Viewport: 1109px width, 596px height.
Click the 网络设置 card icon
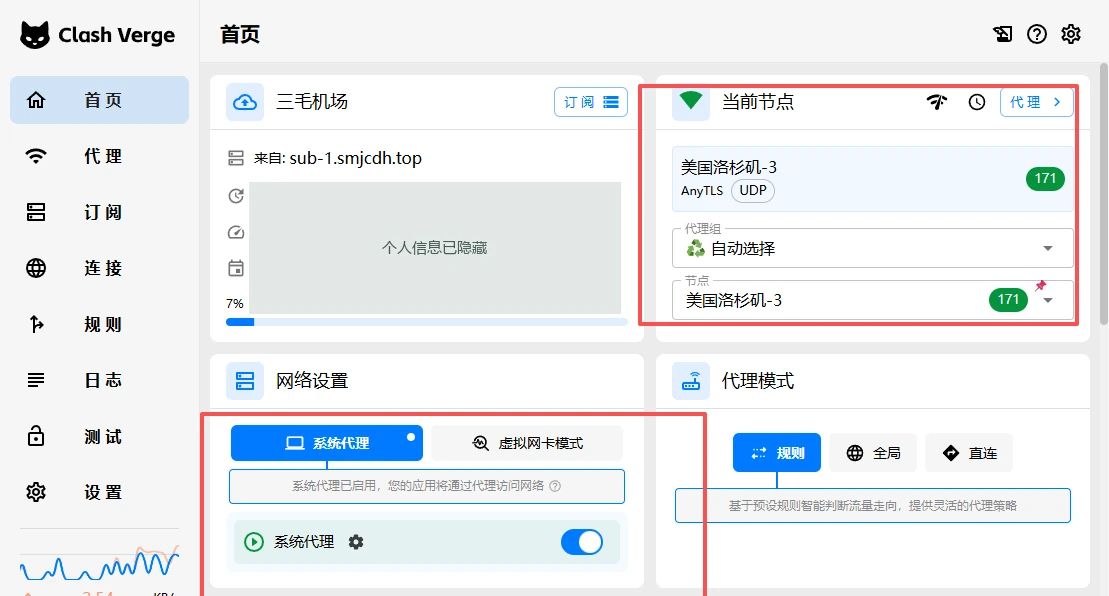point(245,381)
